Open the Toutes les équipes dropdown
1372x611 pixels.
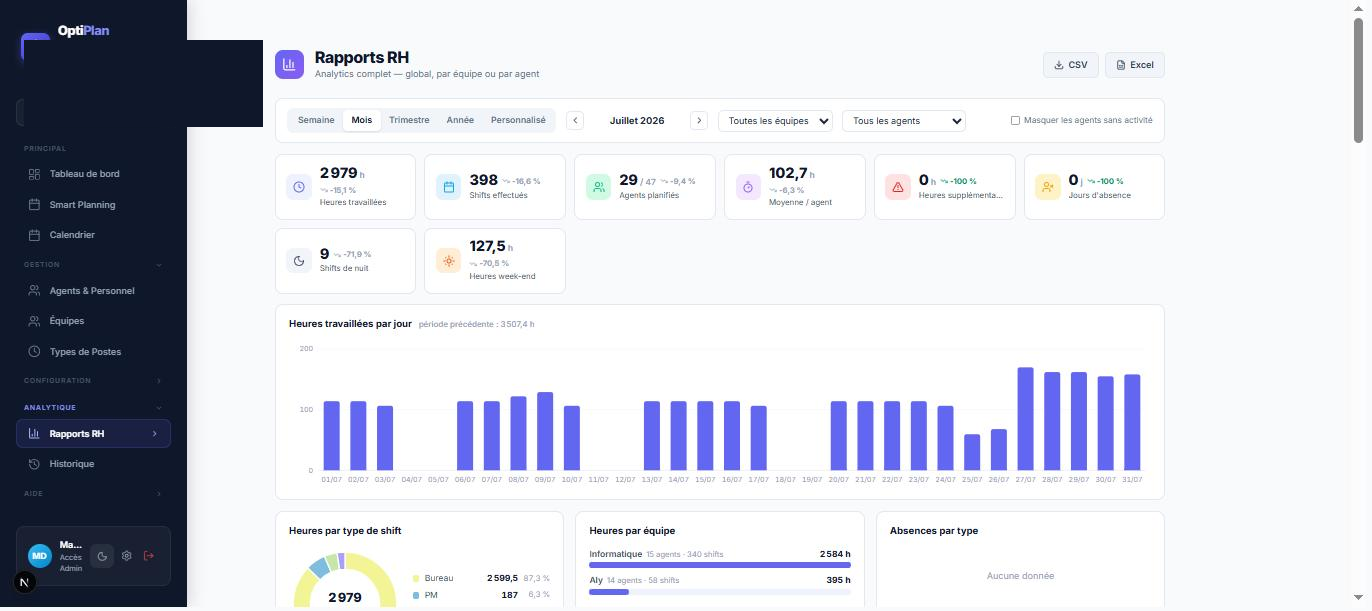pos(776,121)
